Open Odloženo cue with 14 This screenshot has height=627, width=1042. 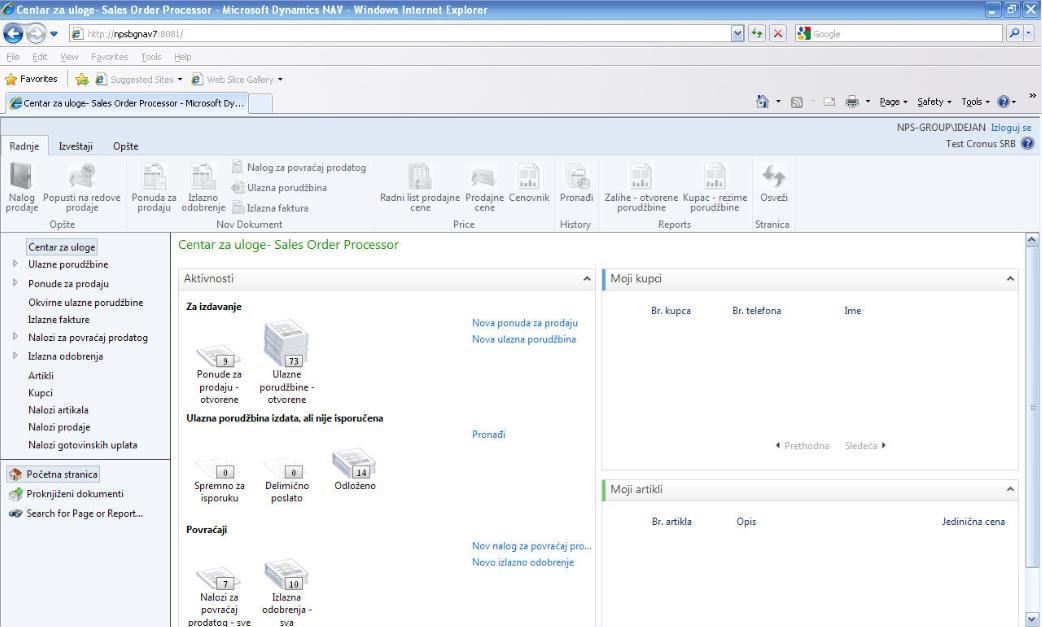pyautogui.click(x=355, y=470)
